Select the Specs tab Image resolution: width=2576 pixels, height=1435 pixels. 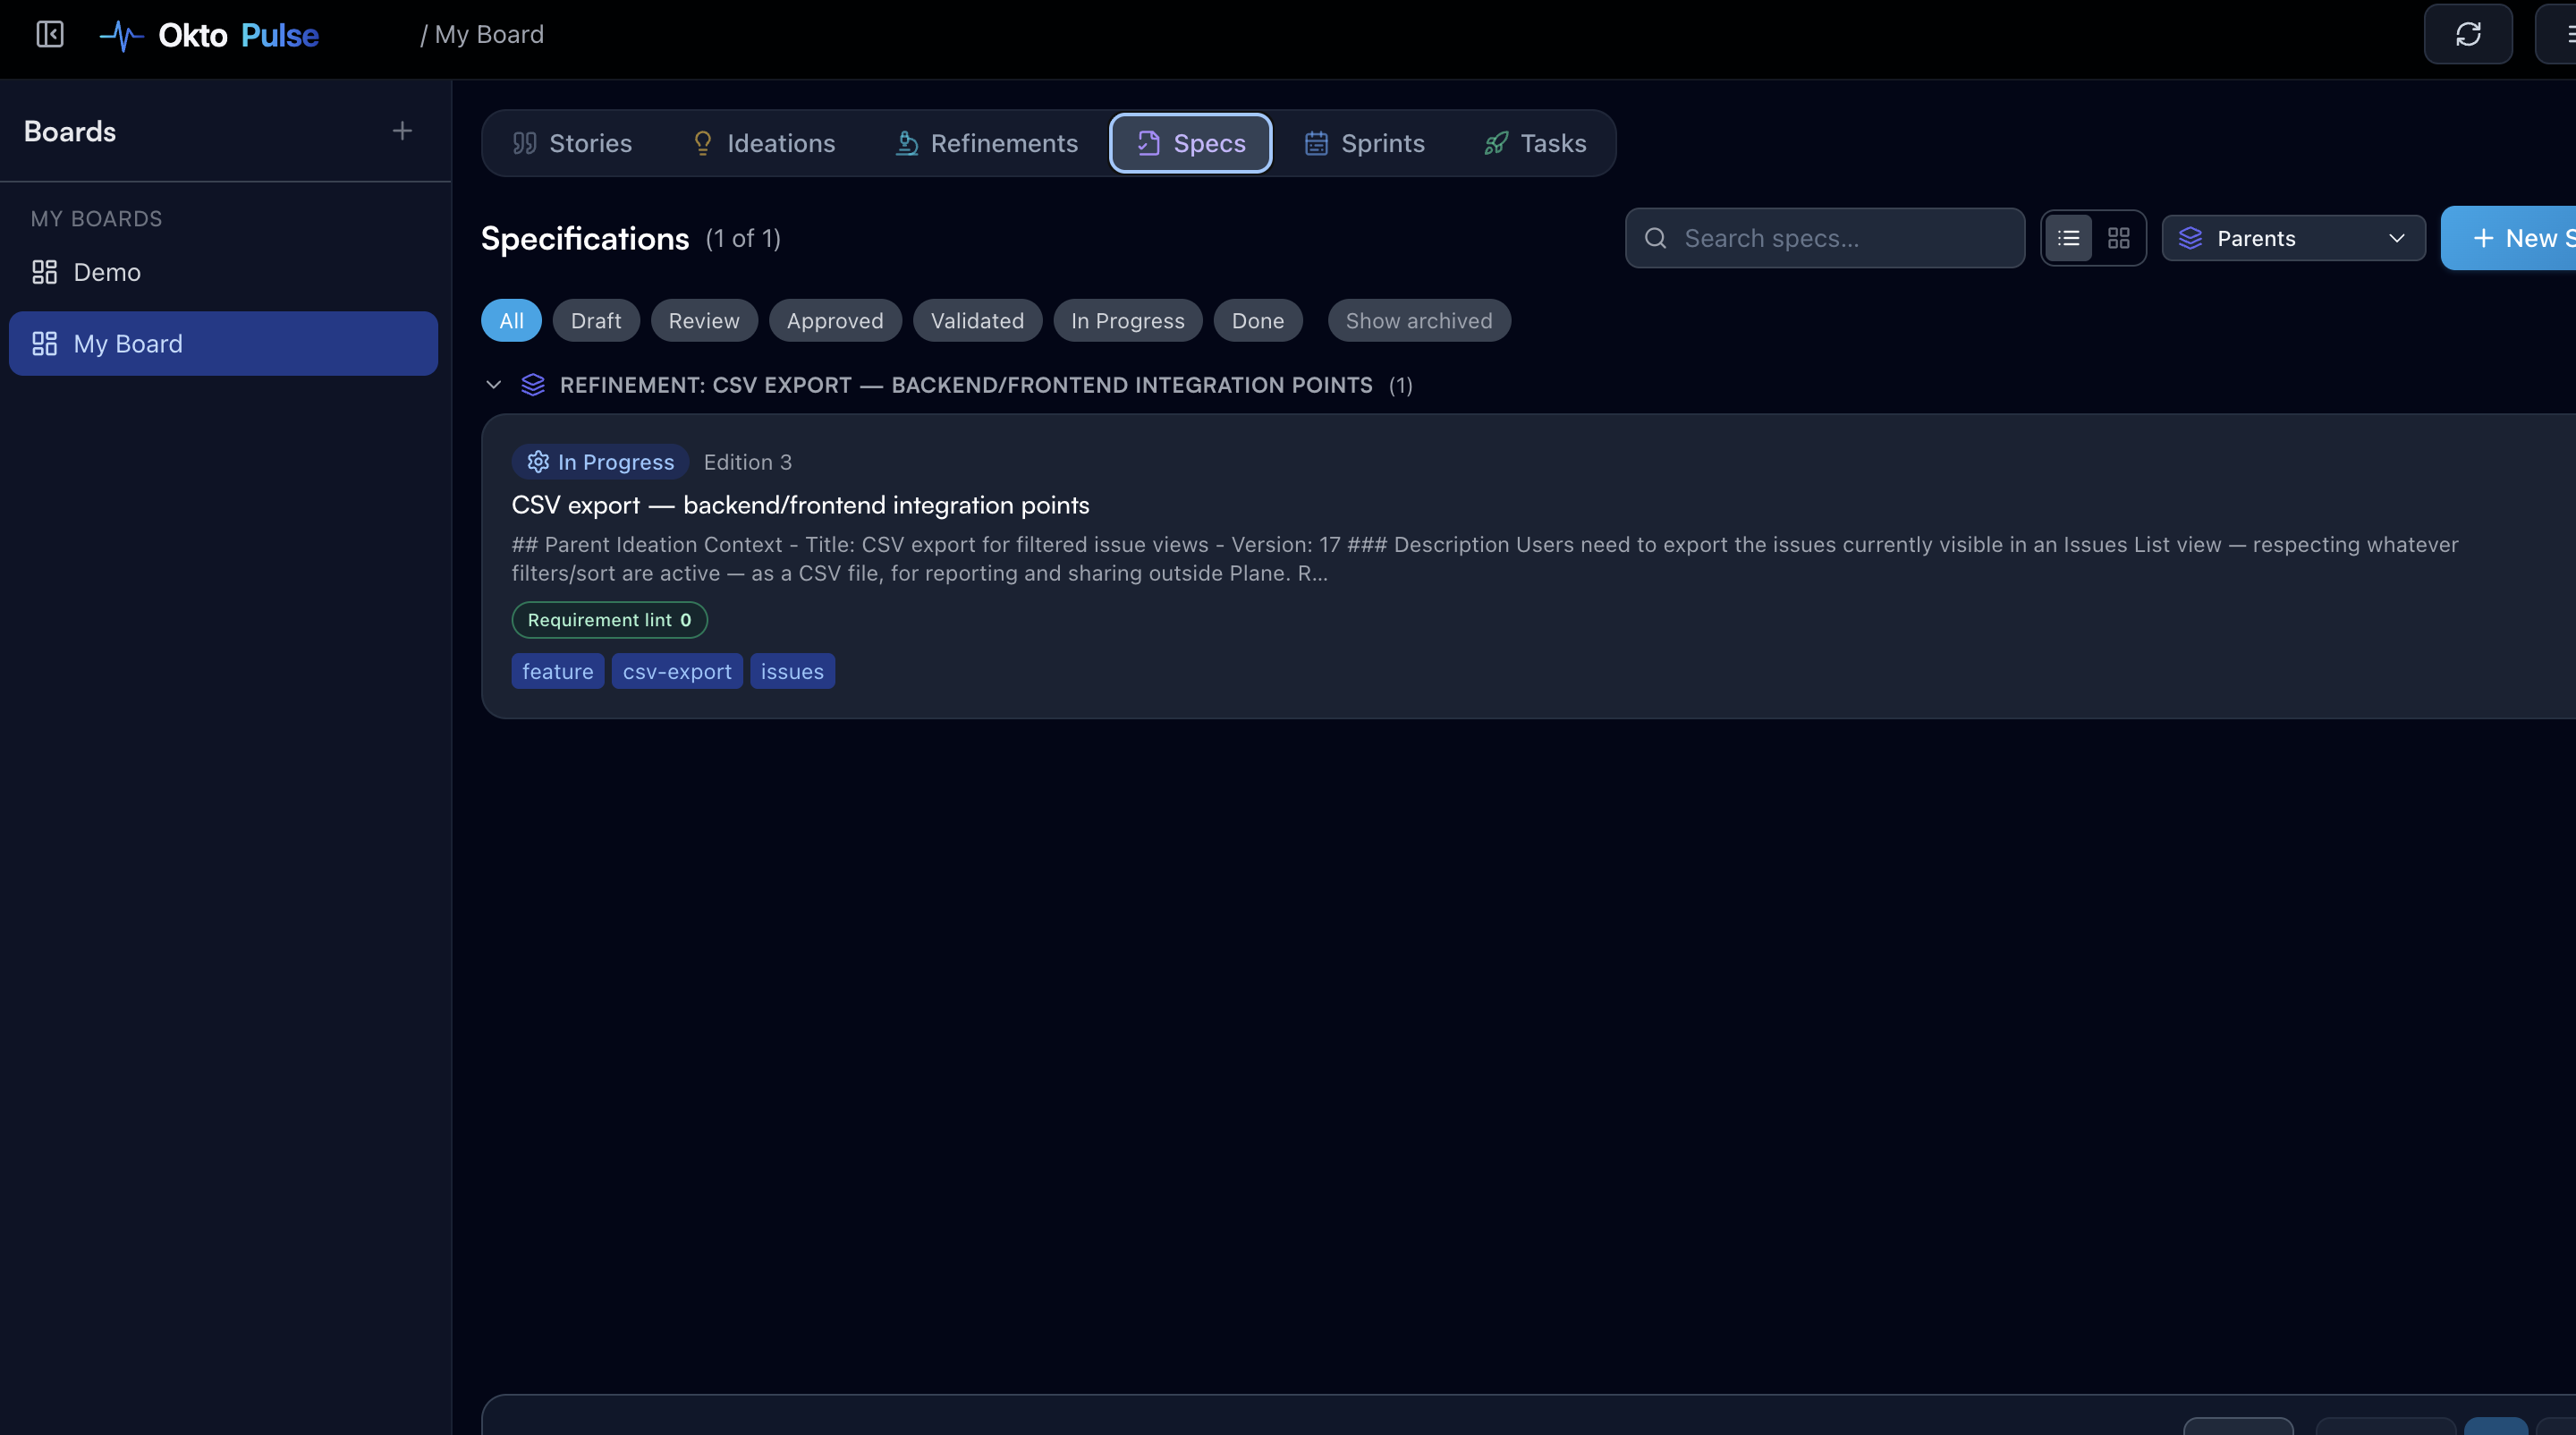[1191, 143]
